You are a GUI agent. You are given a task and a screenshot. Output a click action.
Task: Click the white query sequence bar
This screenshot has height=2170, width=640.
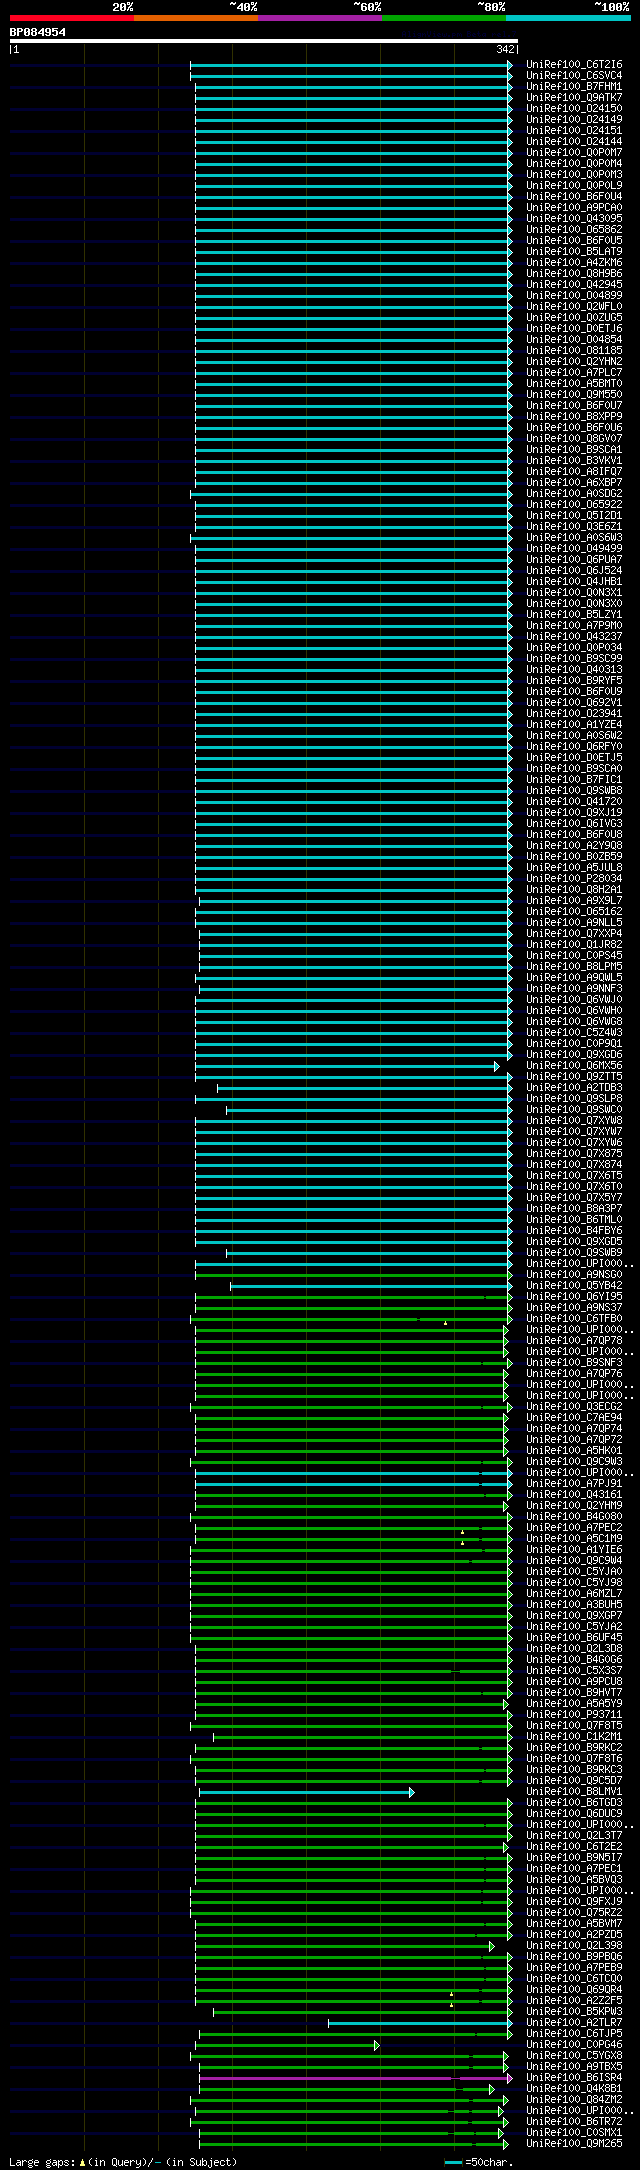click(264, 41)
